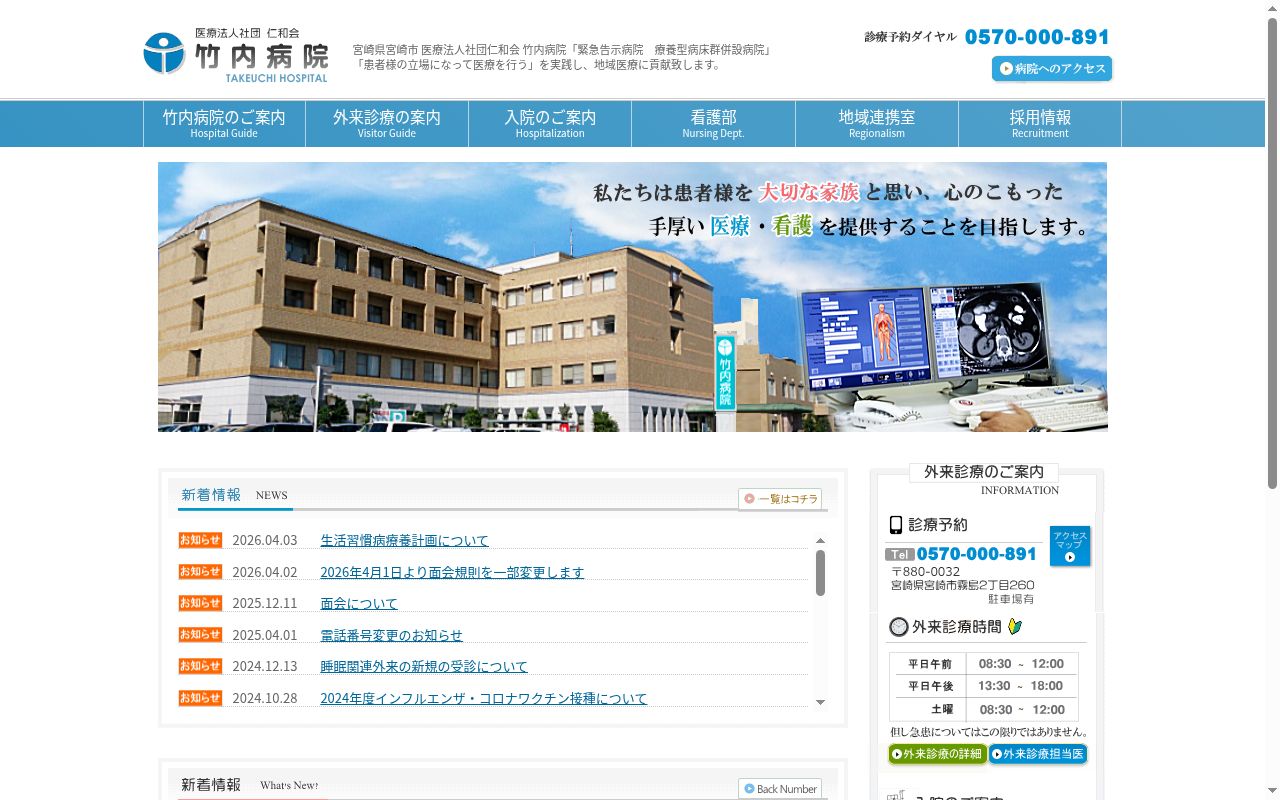
Task: Click the hospital building banner image
Action: 632,297
